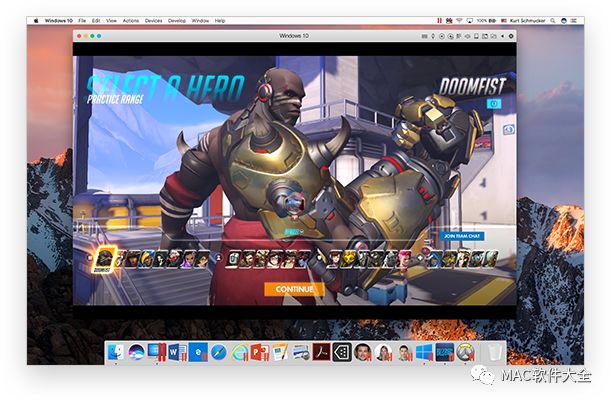Expand the status icons arrow in VM title bar
Screen dimensions: 611x402
coord(502,36)
